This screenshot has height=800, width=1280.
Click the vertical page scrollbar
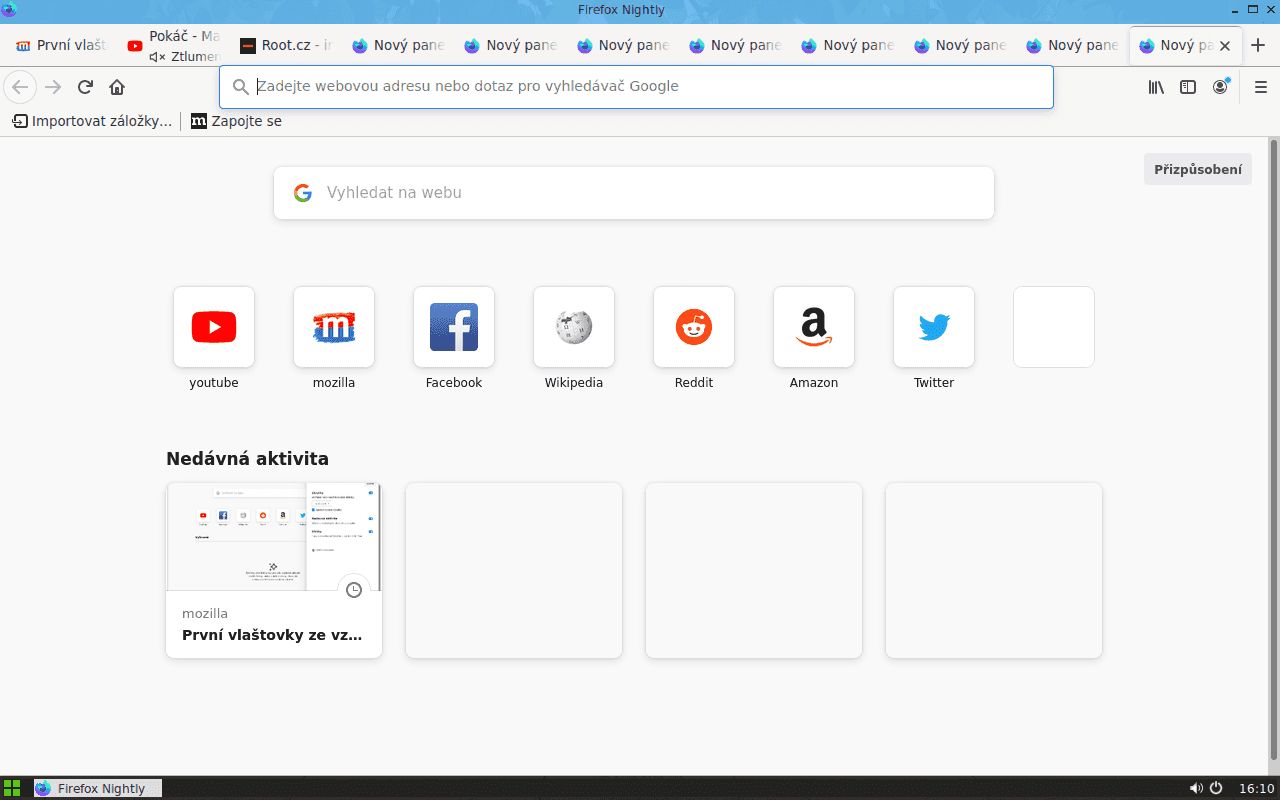click(1274, 450)
